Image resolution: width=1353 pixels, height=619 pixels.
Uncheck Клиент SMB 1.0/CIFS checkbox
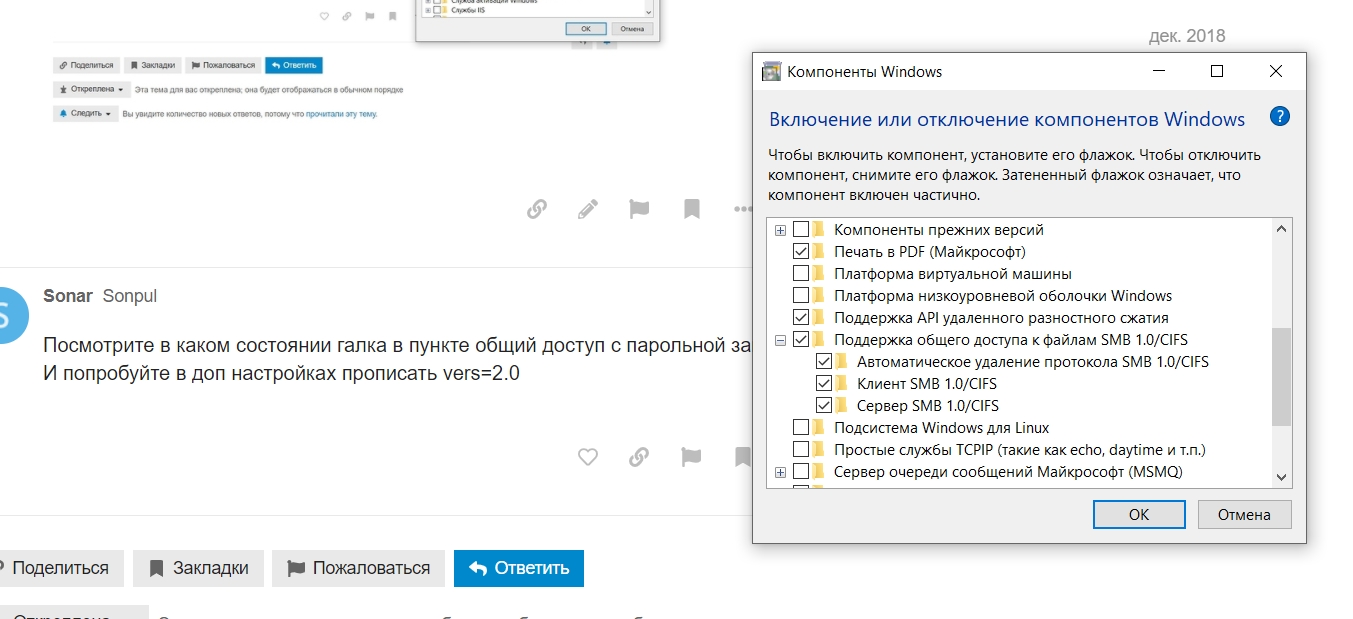click(x=824, y=384)
